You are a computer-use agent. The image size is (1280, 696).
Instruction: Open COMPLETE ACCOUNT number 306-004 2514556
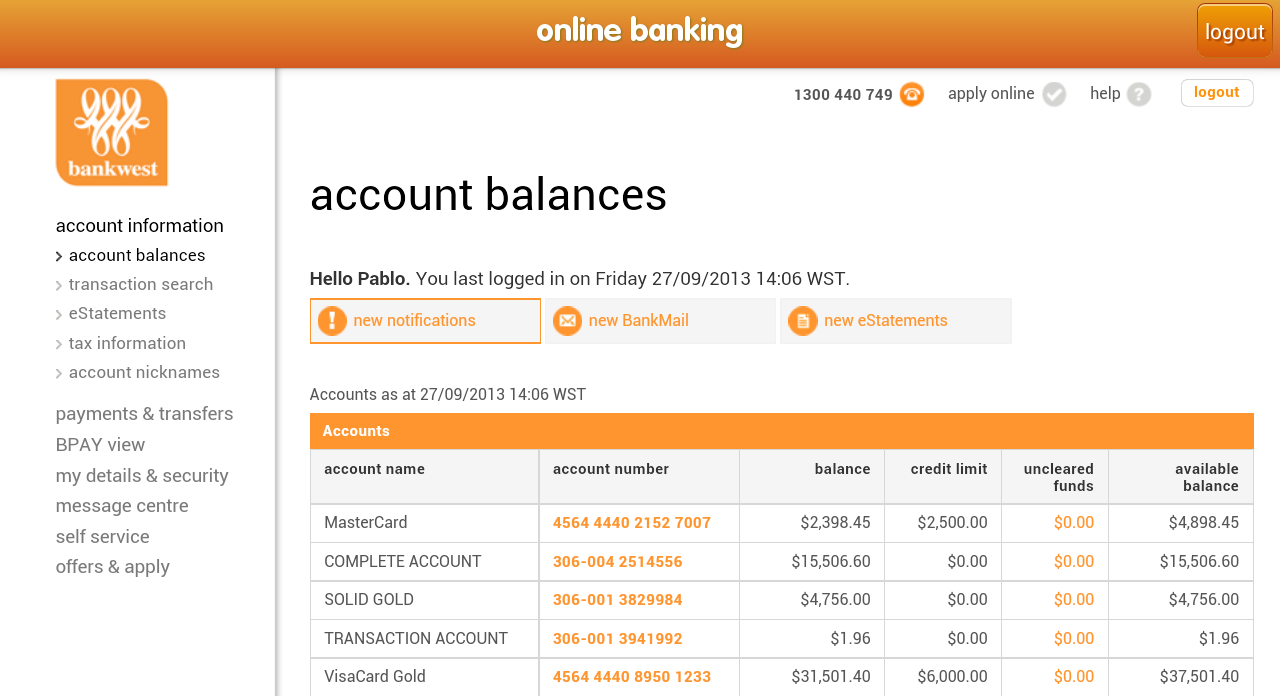[617, 562]
